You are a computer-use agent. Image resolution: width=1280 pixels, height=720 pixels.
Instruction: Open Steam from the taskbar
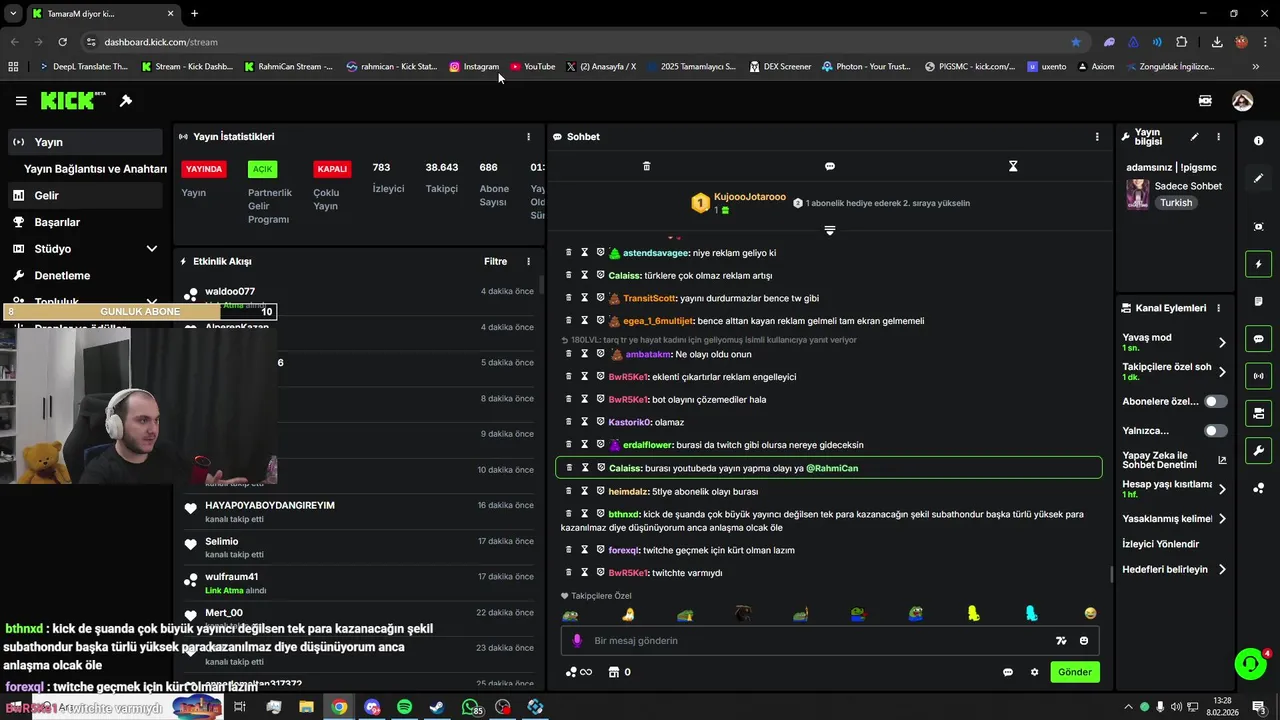click(437, 707)
